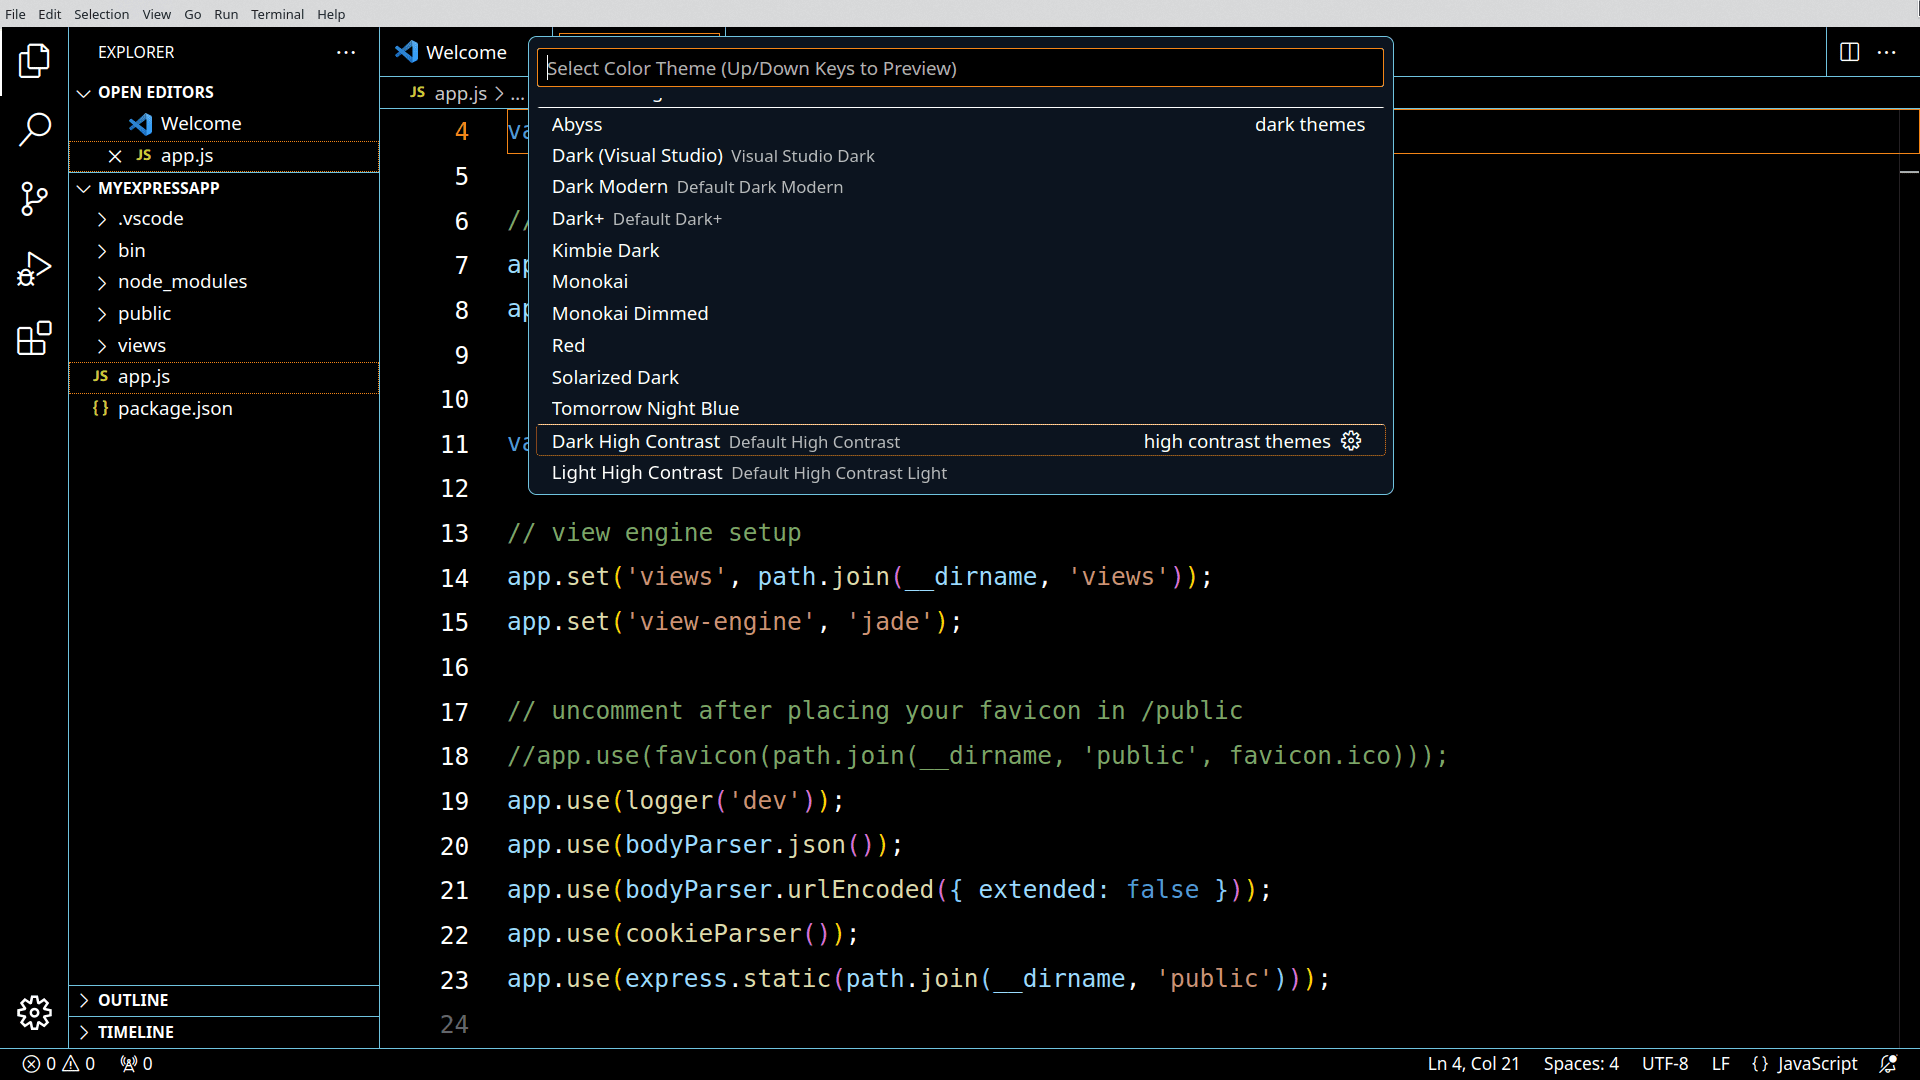Click the high contrast themes settings gear icon
This screenshot has height=1080, width=1920.
click(x=1352, y=439)
